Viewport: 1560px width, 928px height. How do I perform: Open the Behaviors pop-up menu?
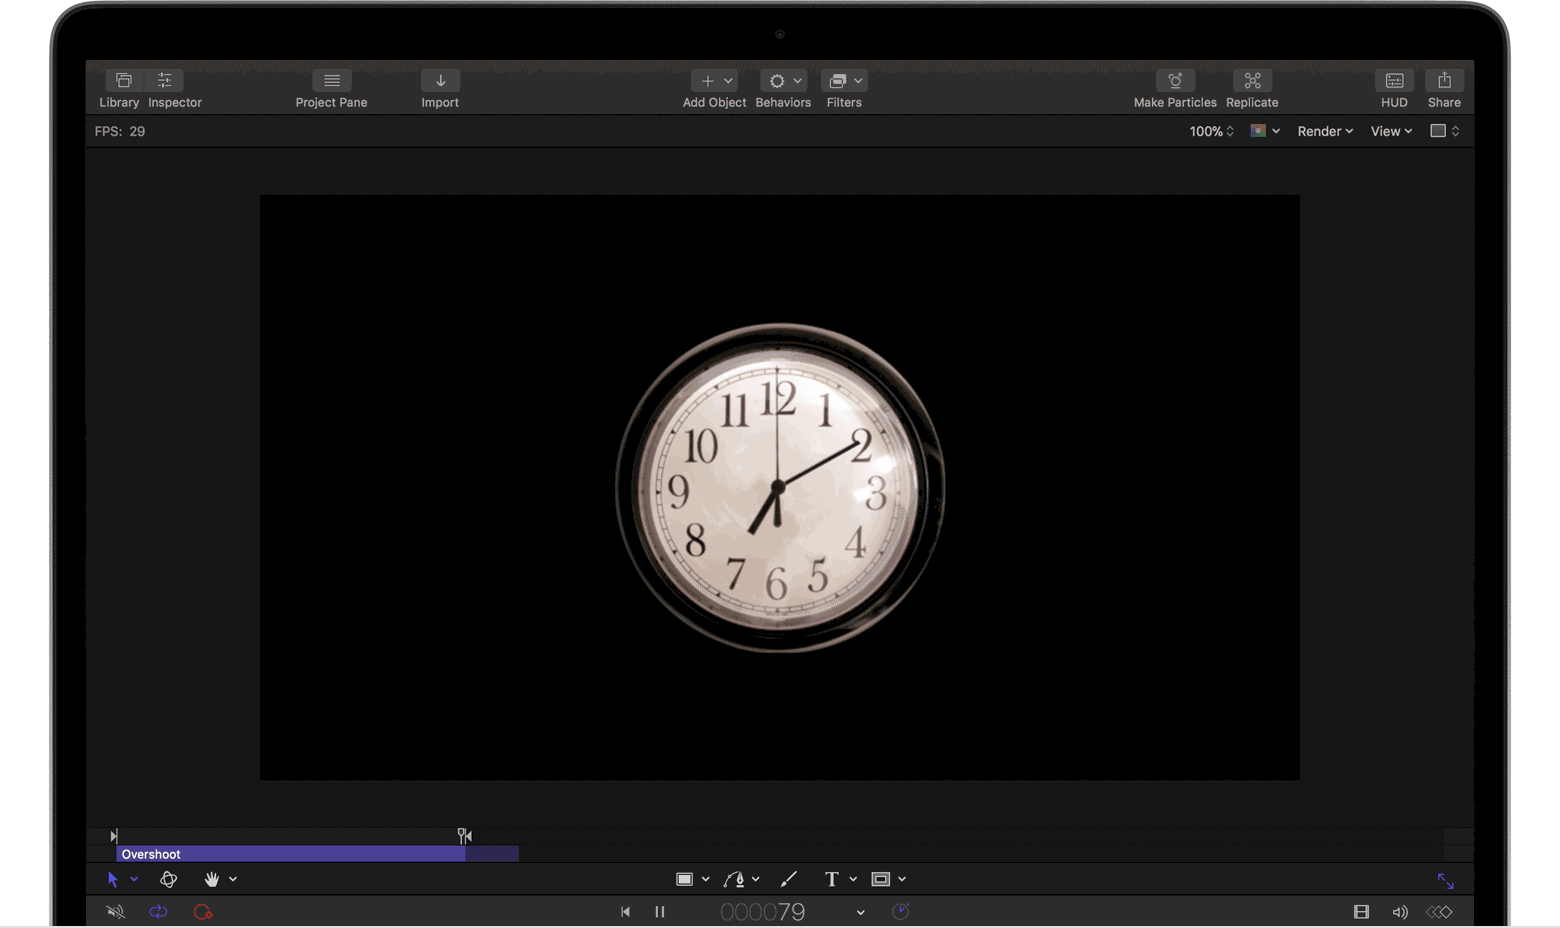tap(783, 81)
